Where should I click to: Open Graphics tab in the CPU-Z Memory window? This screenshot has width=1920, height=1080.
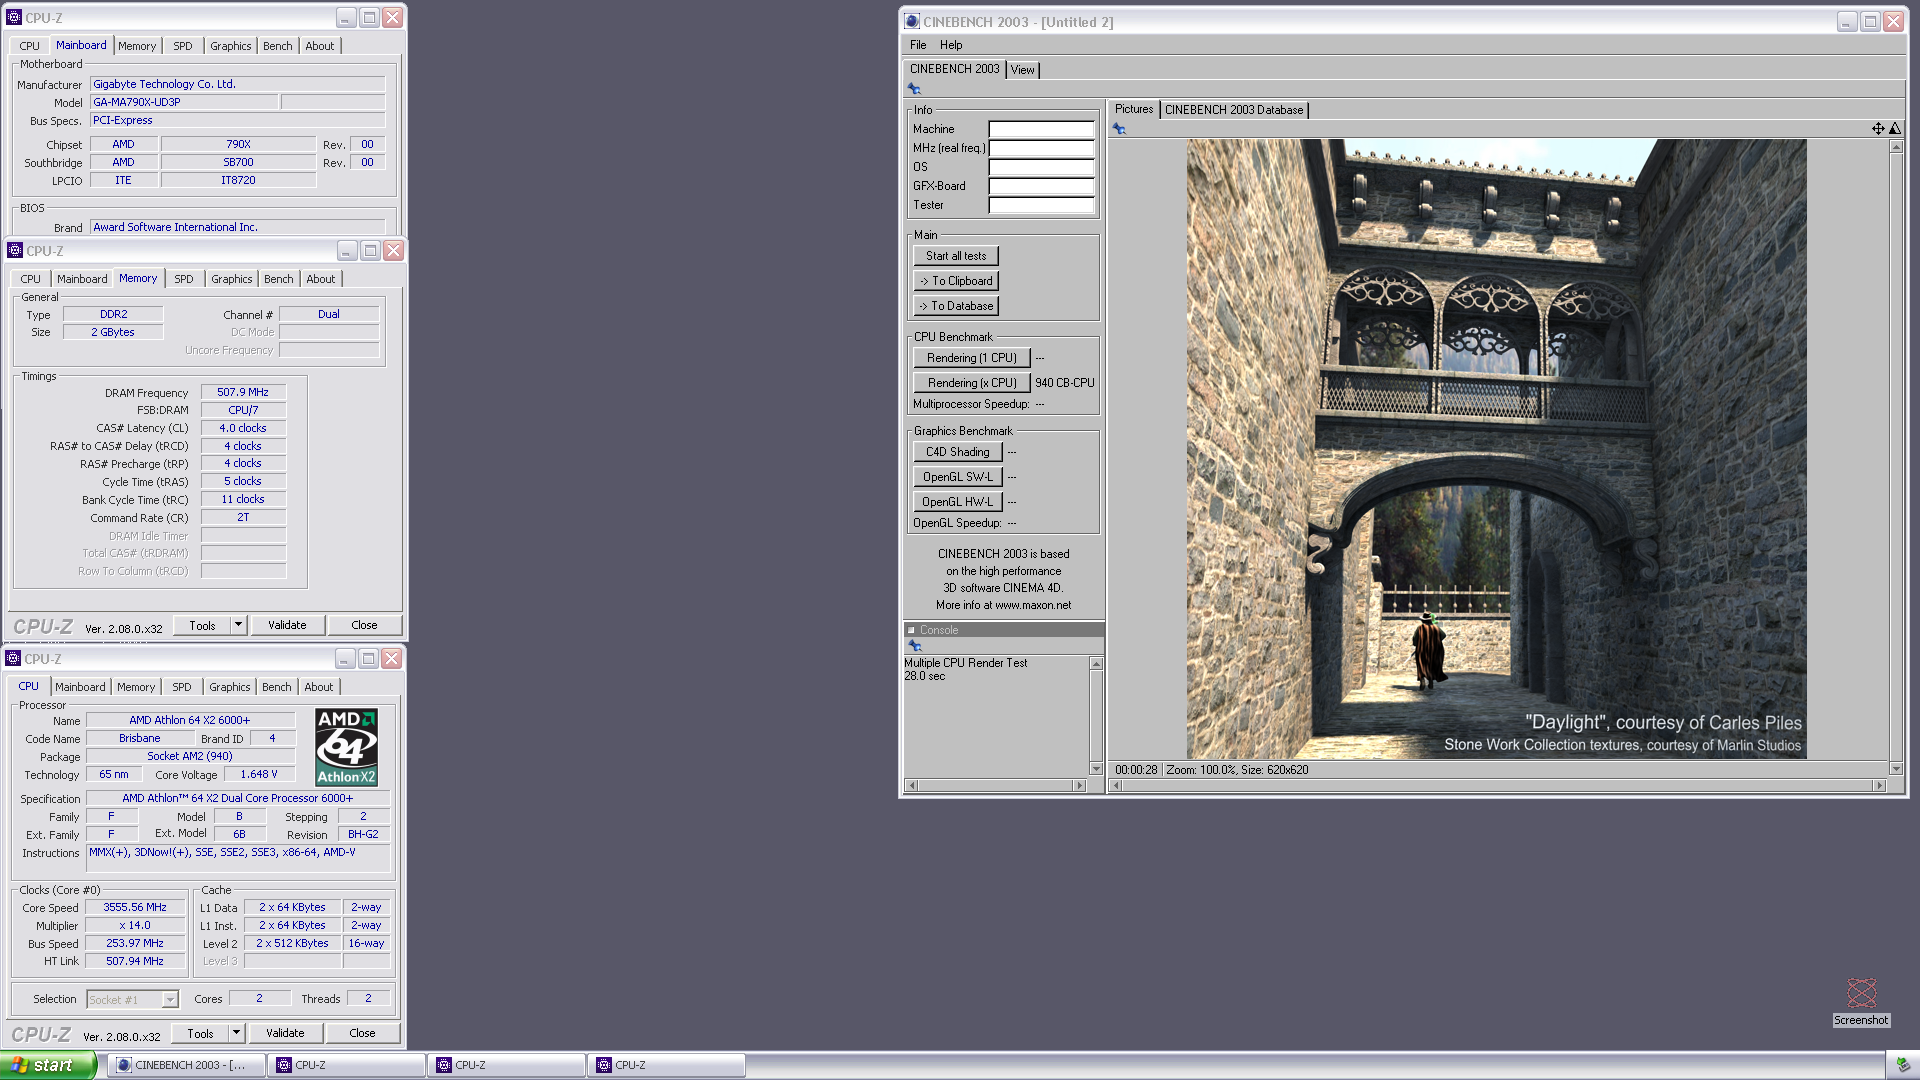click(x=232, y=279)
